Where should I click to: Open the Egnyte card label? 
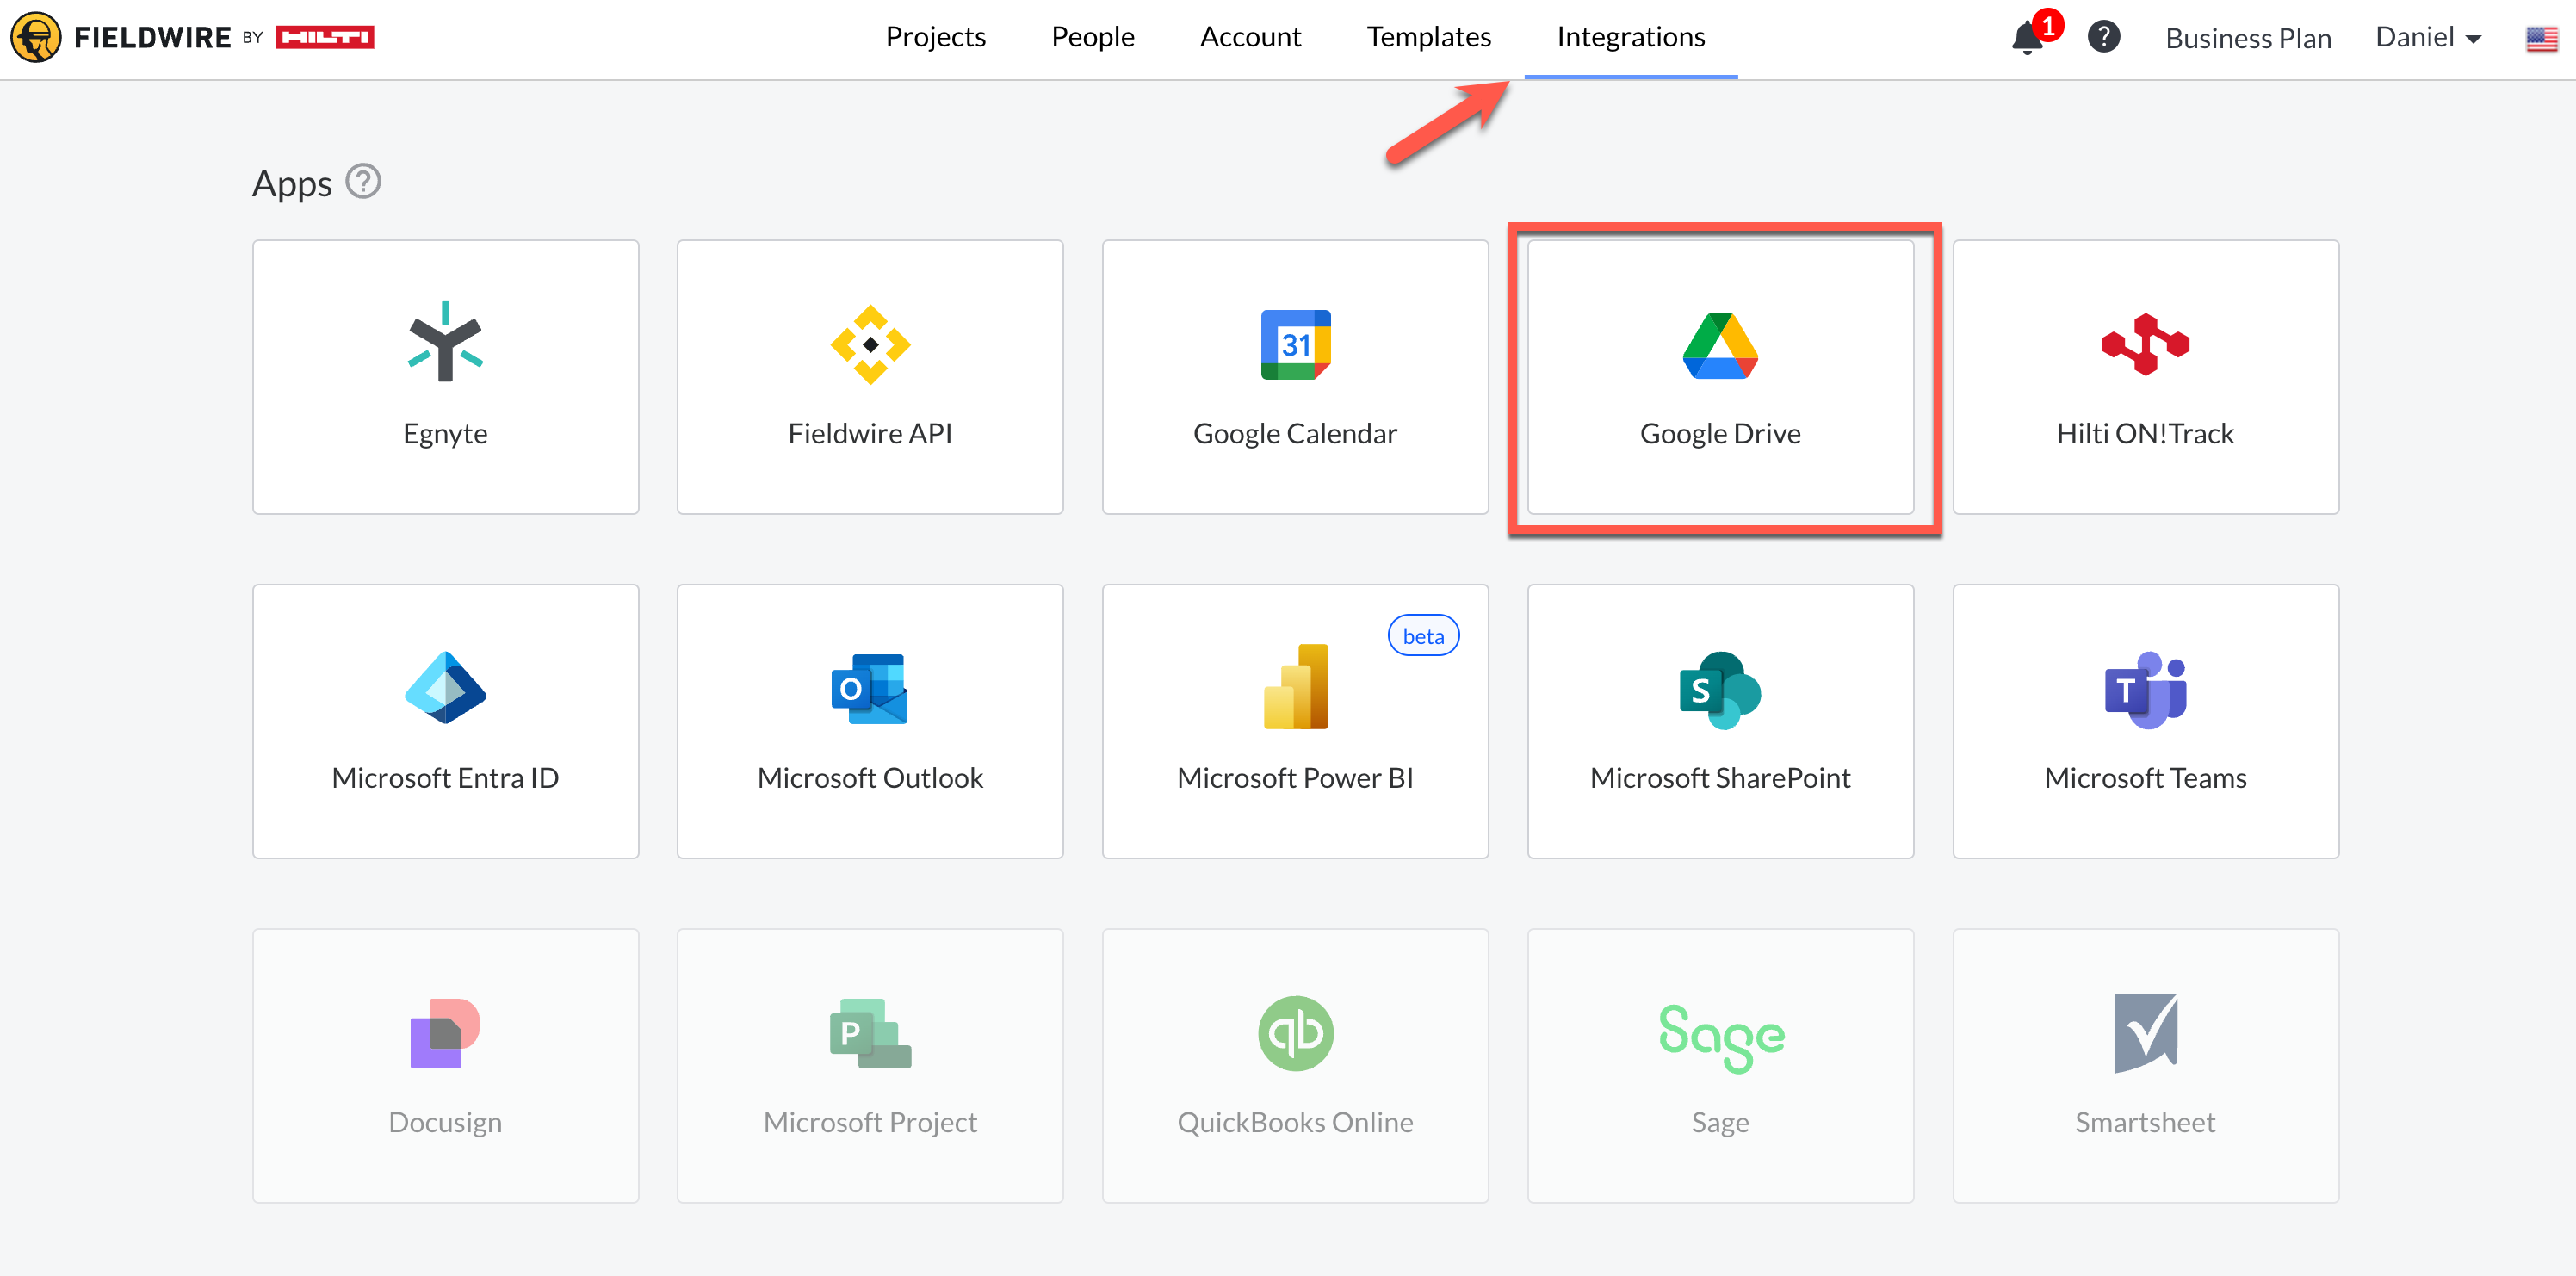(445, 433)
